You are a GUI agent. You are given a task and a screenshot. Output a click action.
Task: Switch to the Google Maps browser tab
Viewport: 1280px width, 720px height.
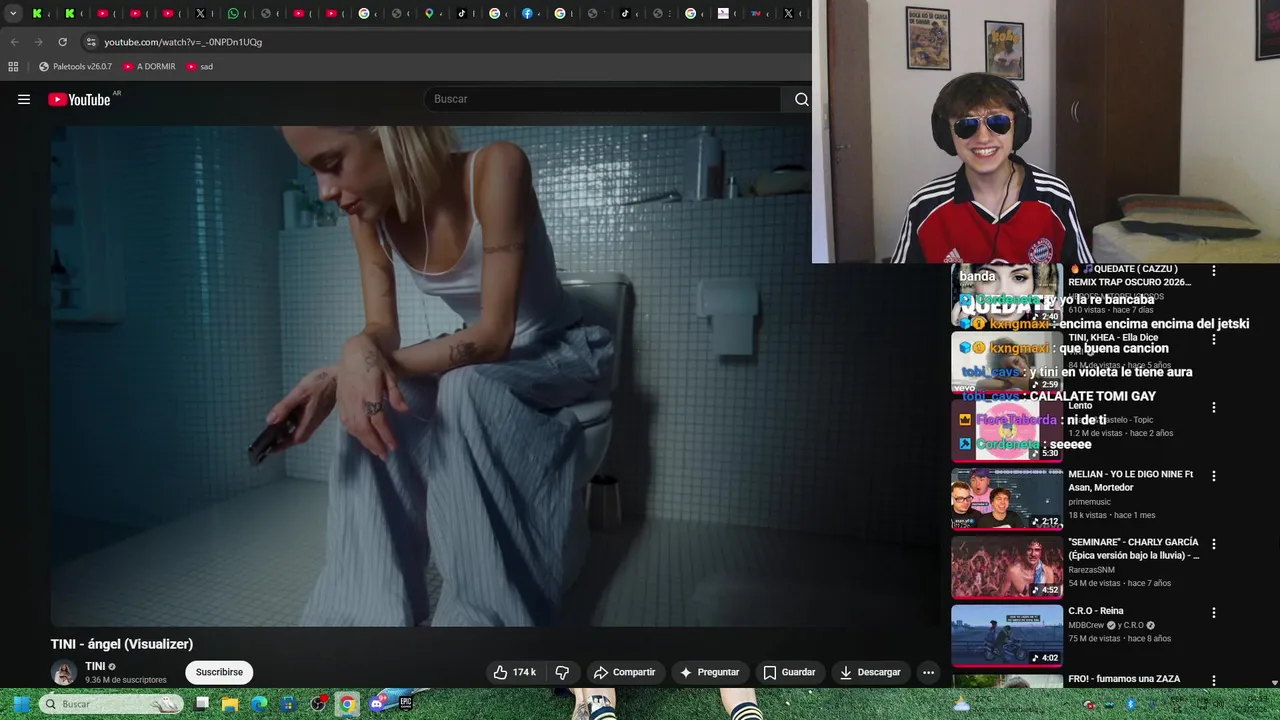pos(429,13)
